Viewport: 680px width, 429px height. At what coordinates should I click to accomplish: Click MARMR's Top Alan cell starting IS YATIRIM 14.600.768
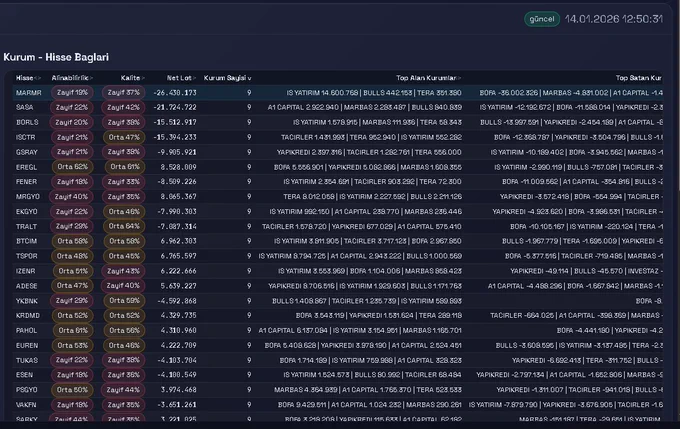[x=374, y=93]
